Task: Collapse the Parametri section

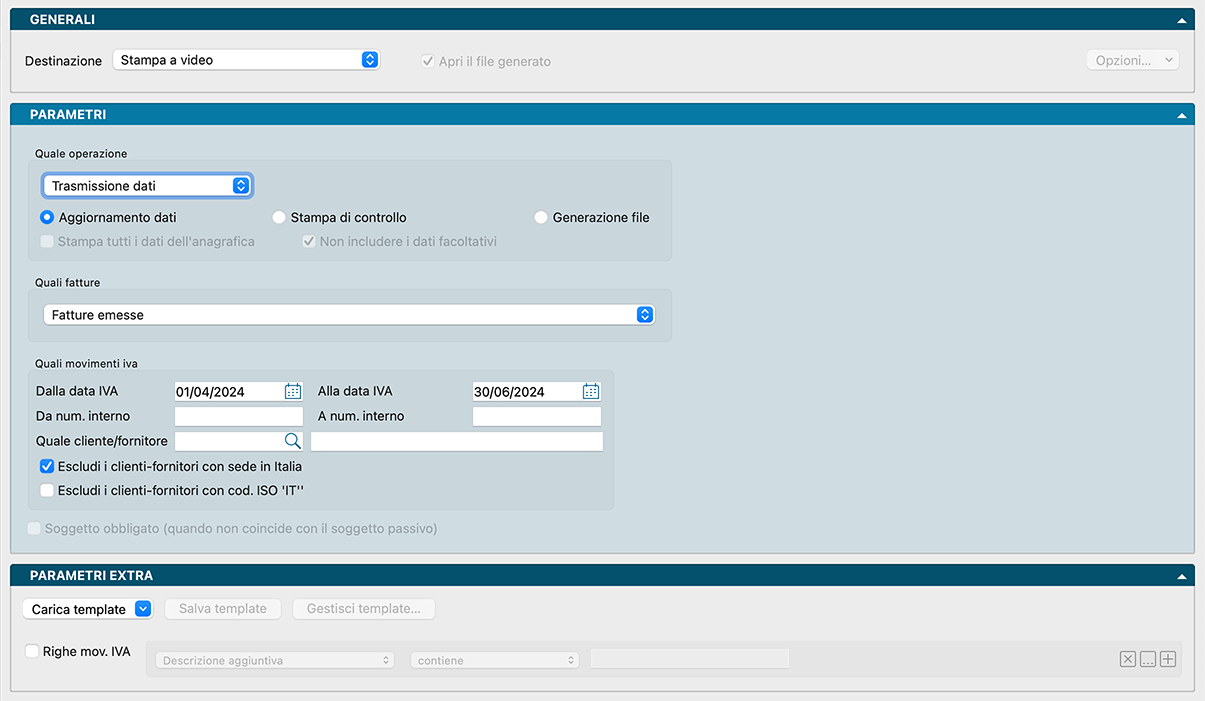Action: pyautogui.click(x=1182, y=115)
